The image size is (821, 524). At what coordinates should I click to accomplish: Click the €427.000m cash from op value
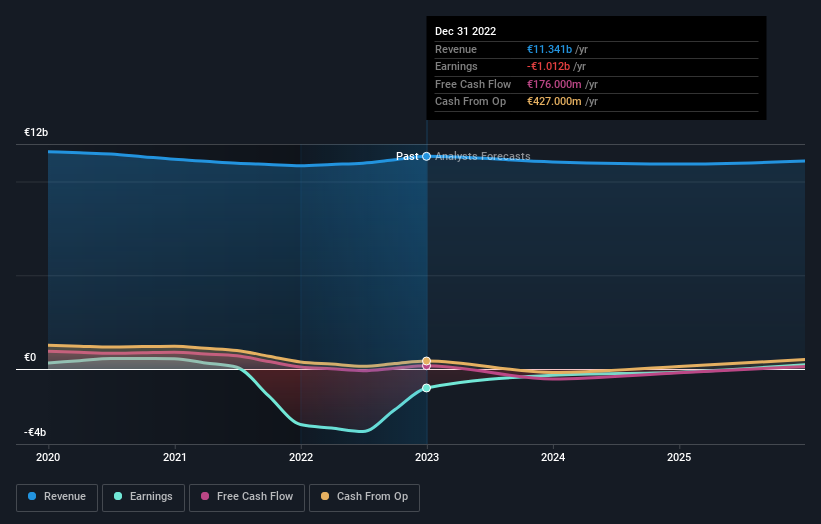tap(554, 102)
